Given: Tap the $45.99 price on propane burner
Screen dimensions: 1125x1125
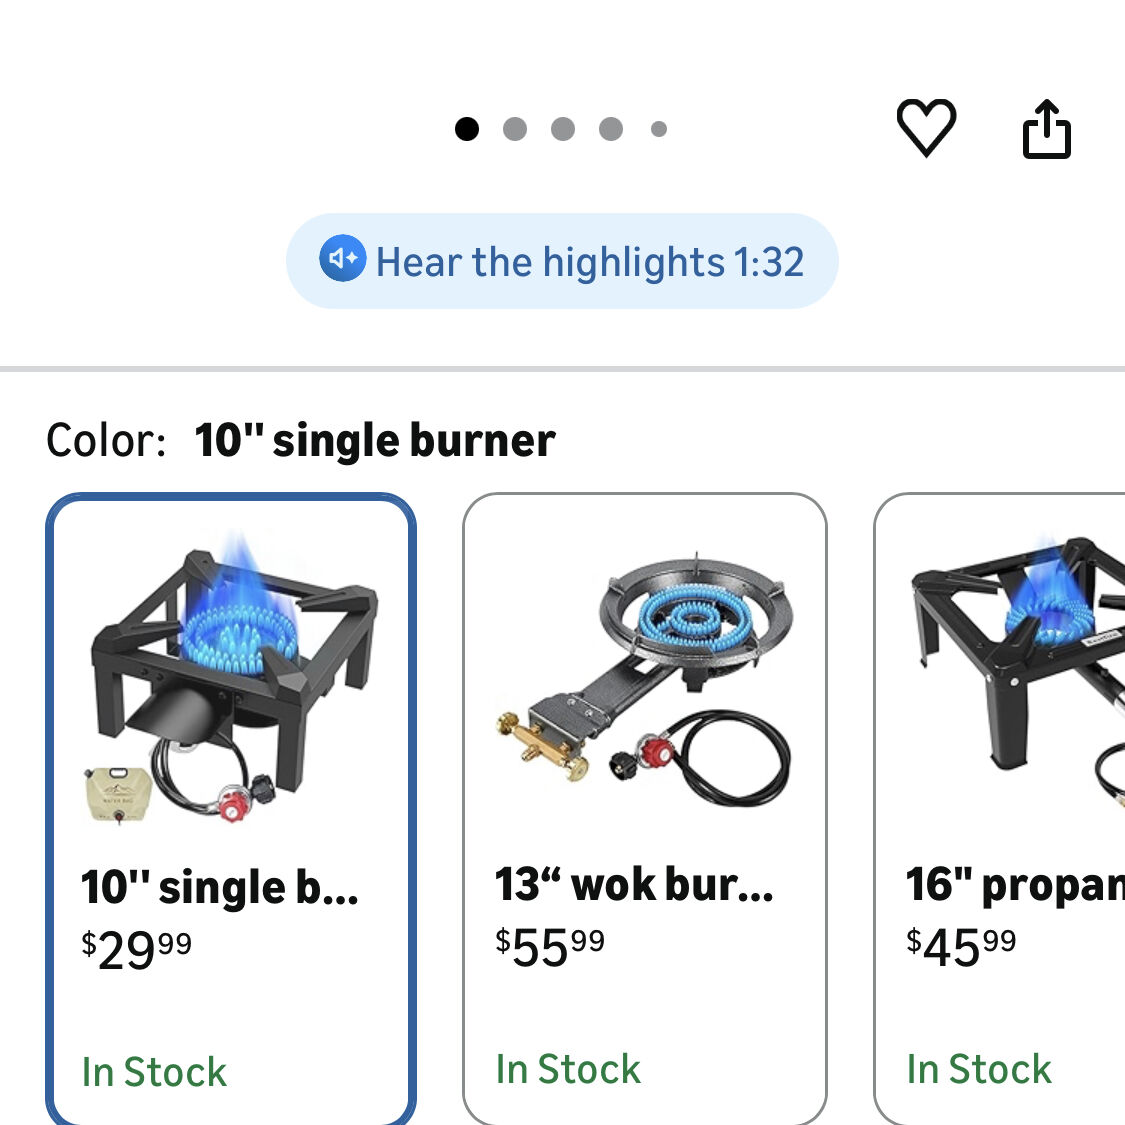Looking at the screenshot, I should click(961, 947).
